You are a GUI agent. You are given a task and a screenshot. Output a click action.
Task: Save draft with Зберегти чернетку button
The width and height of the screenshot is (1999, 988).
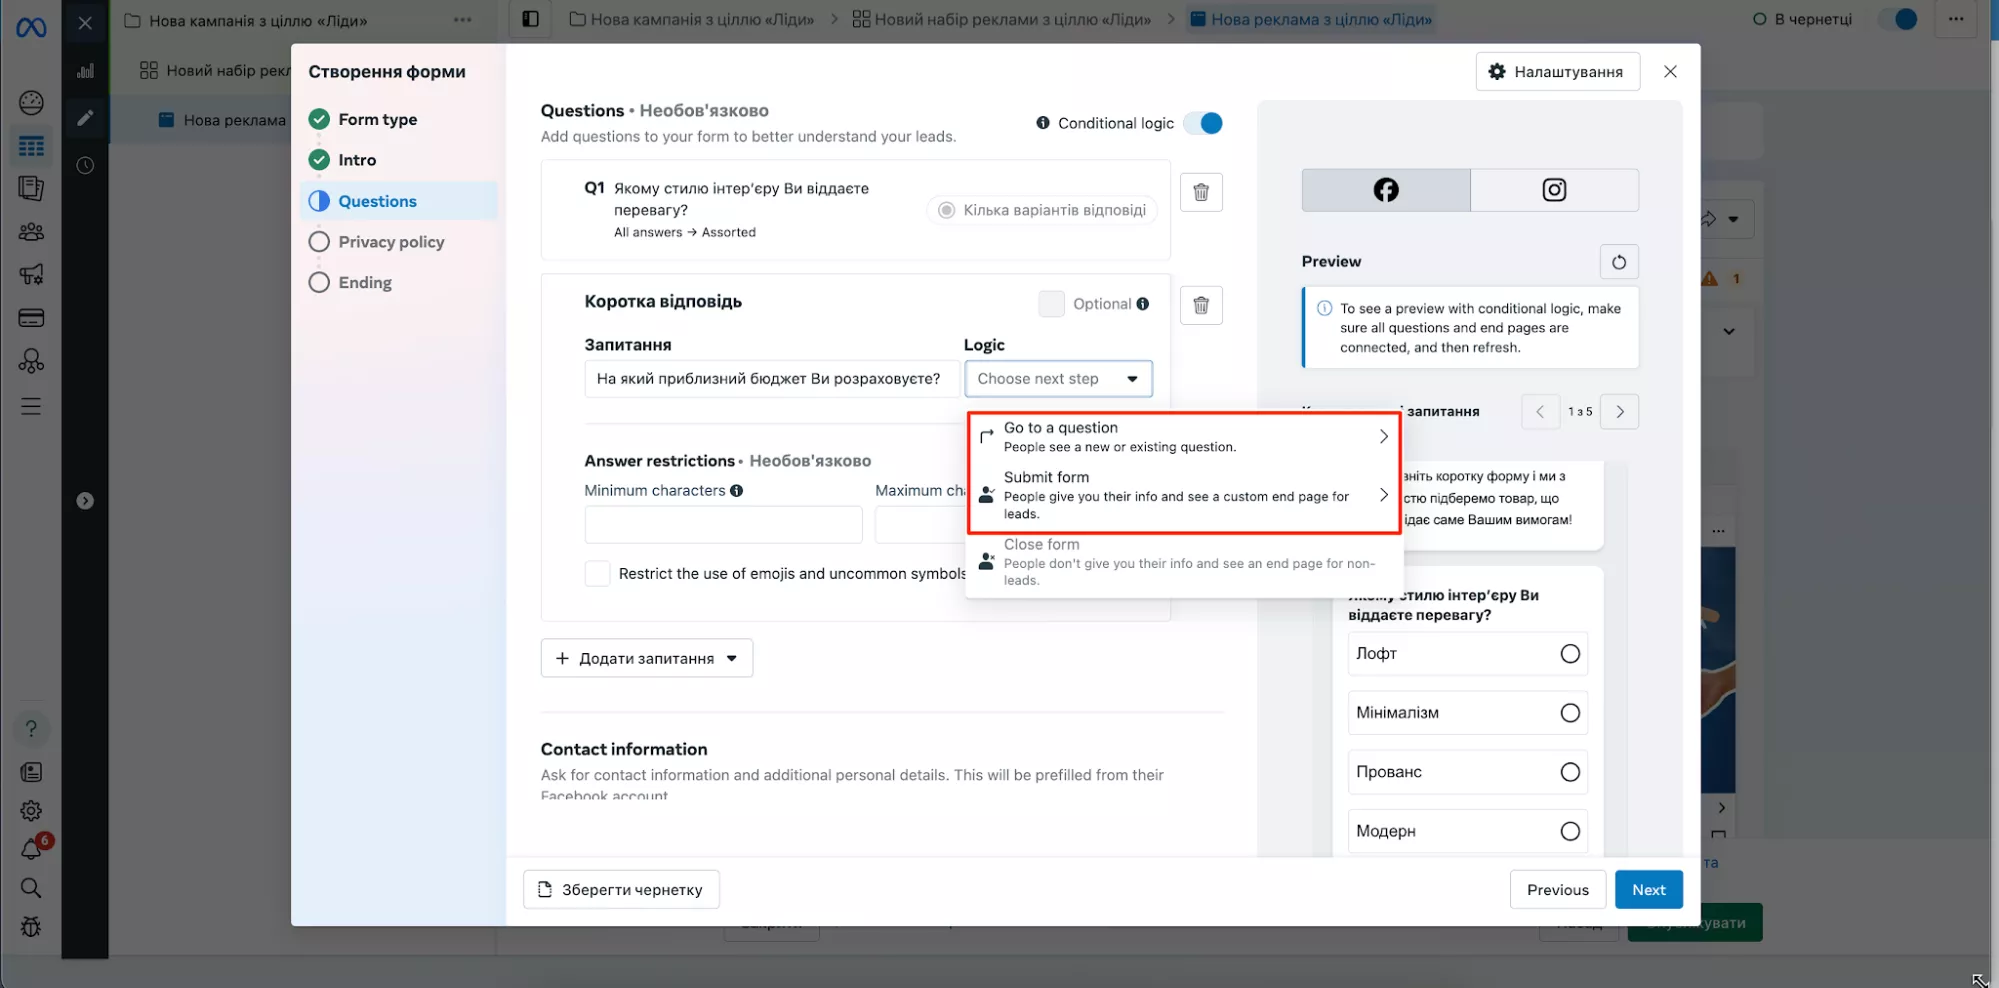point(621,890)
